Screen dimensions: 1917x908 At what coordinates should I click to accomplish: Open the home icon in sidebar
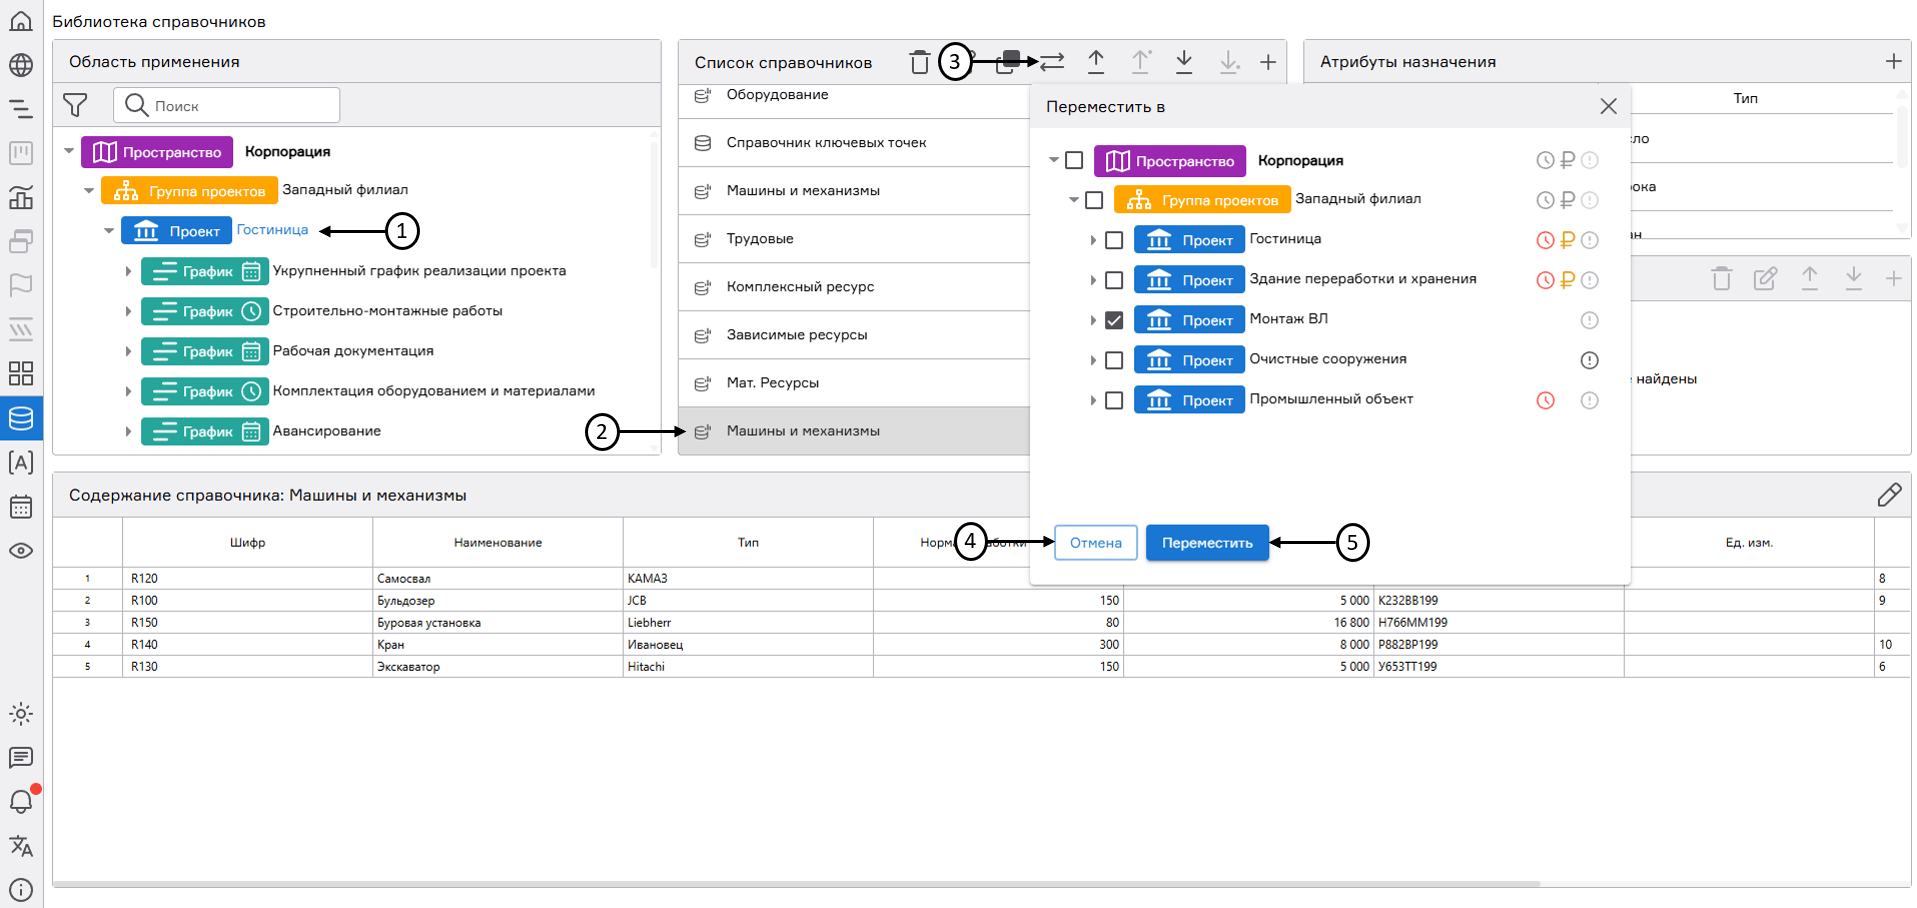pos(21,21)
